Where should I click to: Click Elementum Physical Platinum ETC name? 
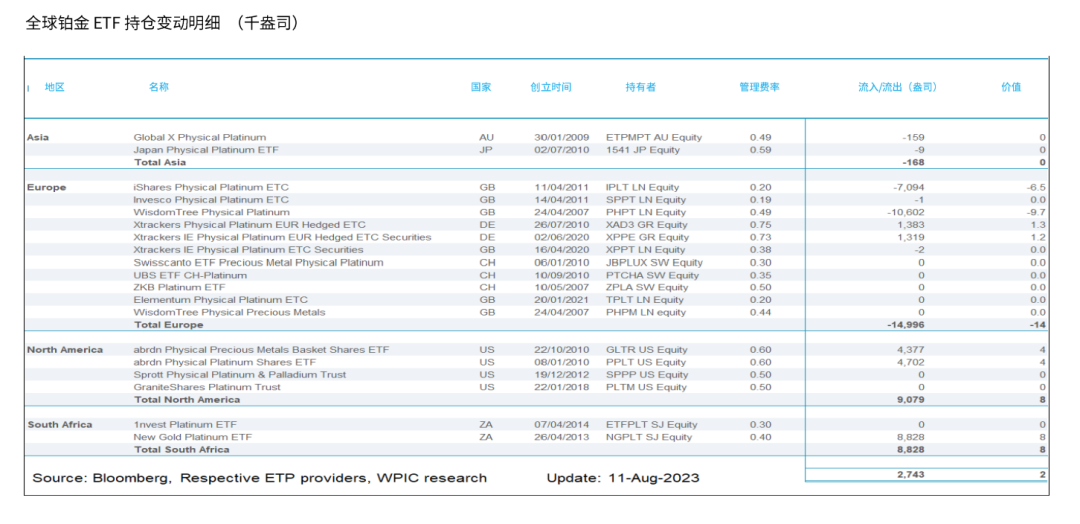tap(220, 300)
